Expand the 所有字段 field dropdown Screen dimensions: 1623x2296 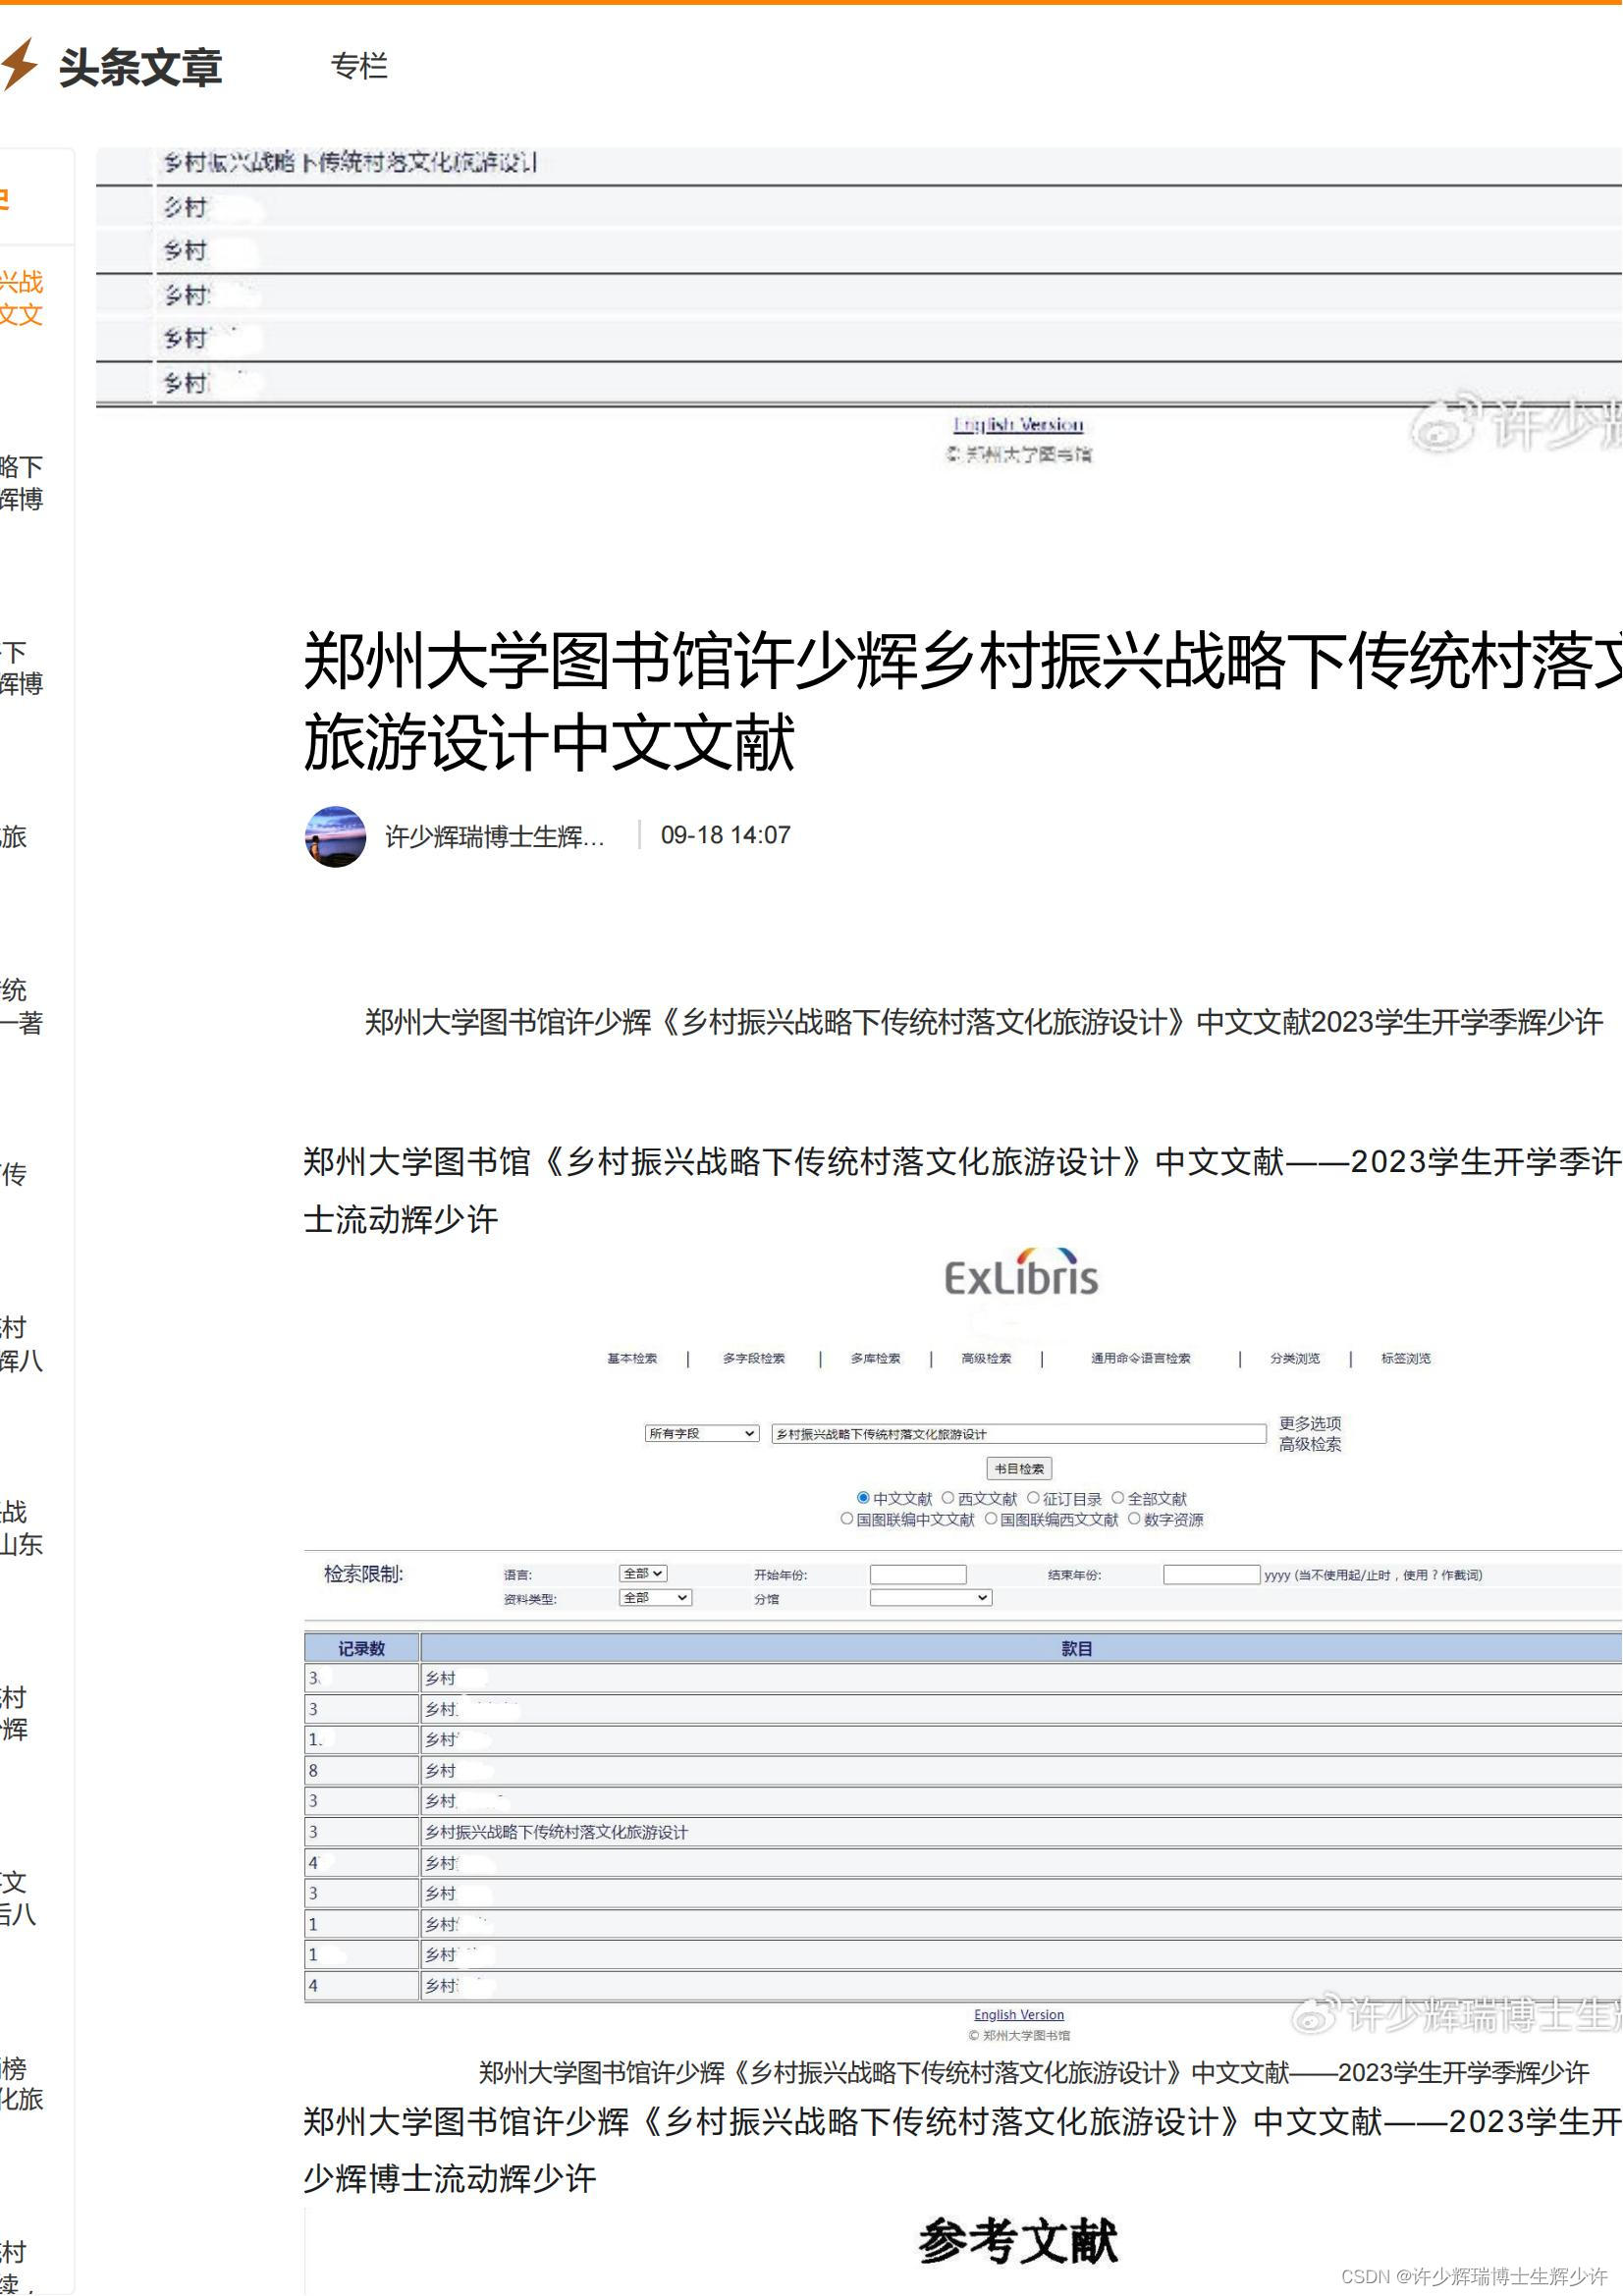pyautogui.click(x=702, y=1434)
